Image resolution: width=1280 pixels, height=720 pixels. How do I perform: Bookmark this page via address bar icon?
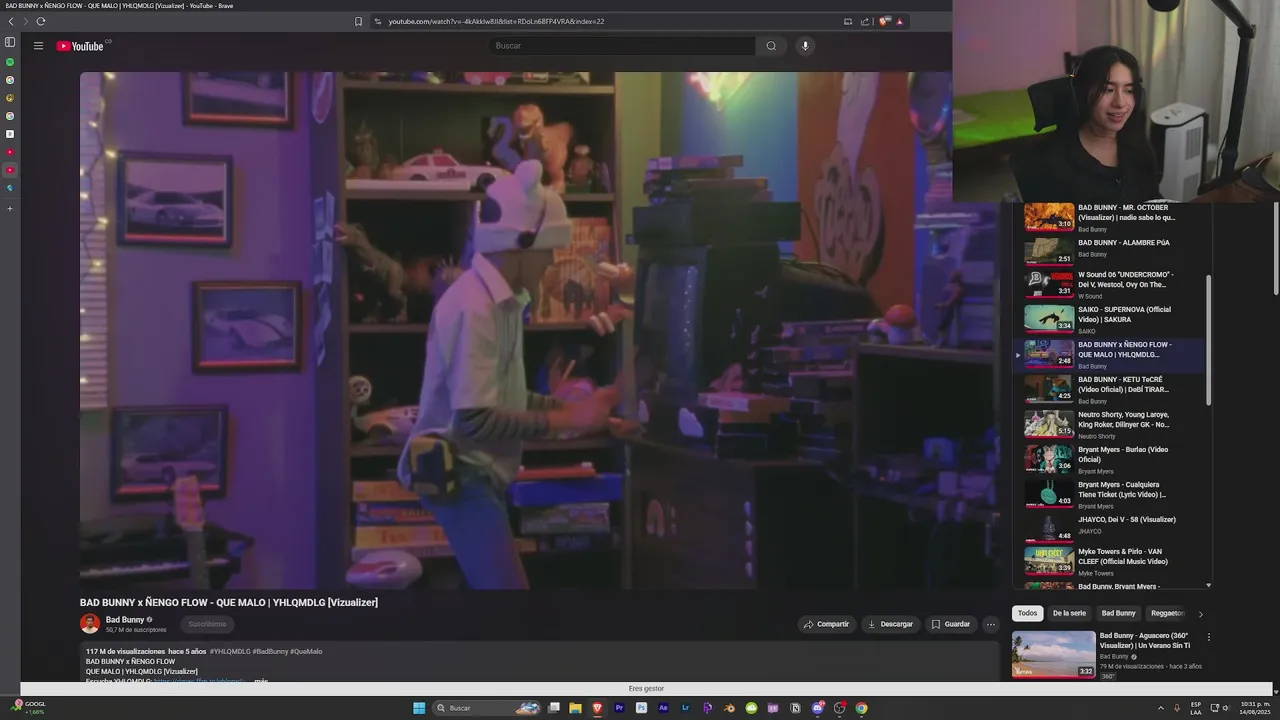(358, 21)
